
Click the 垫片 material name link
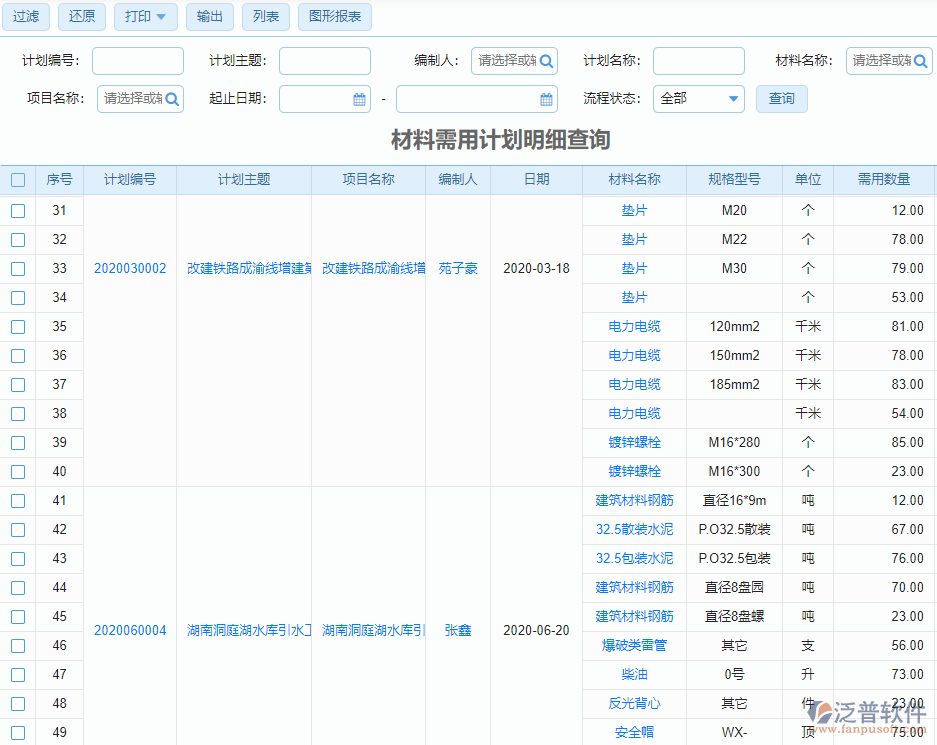coord(634,210)
